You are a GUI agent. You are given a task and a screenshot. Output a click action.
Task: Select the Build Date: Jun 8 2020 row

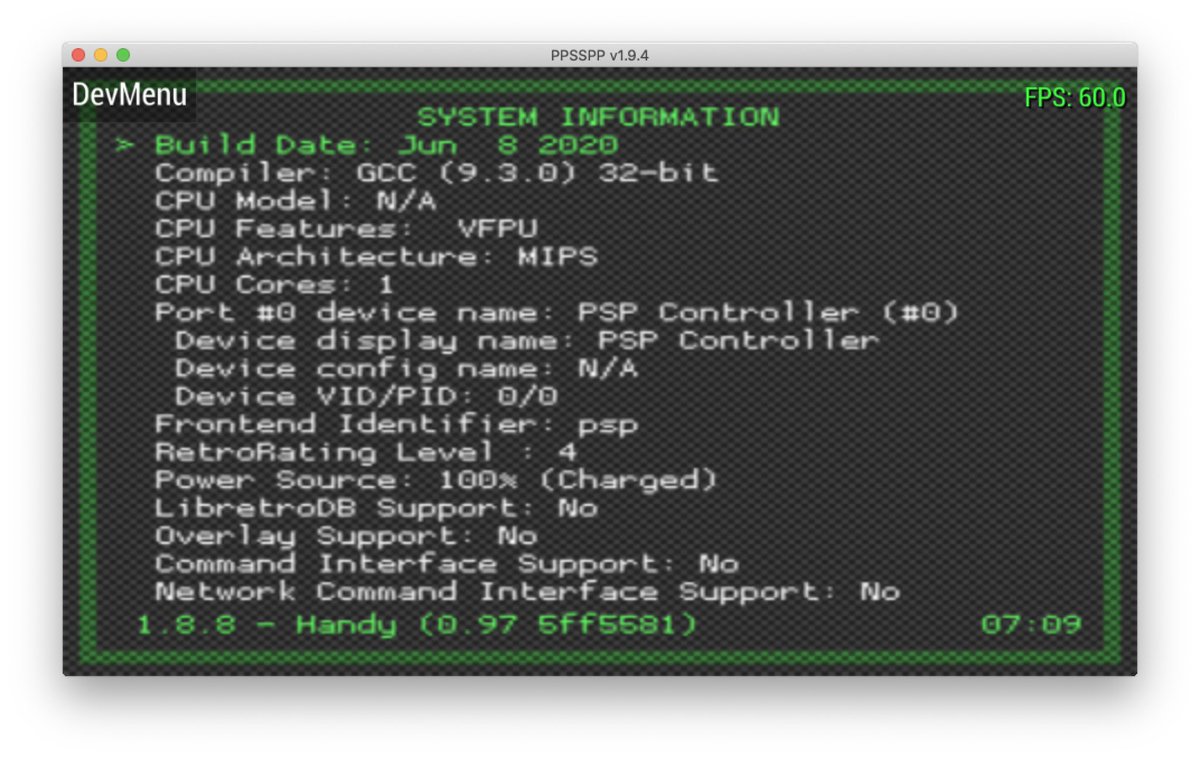[386, 145]
